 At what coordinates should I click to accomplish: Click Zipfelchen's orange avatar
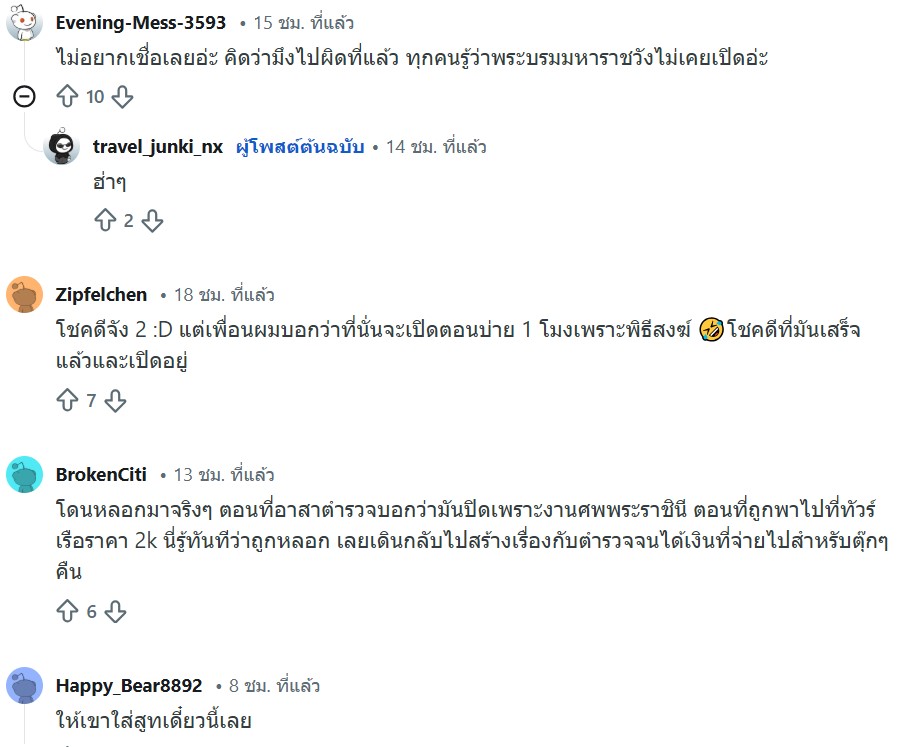click(25, 295)
